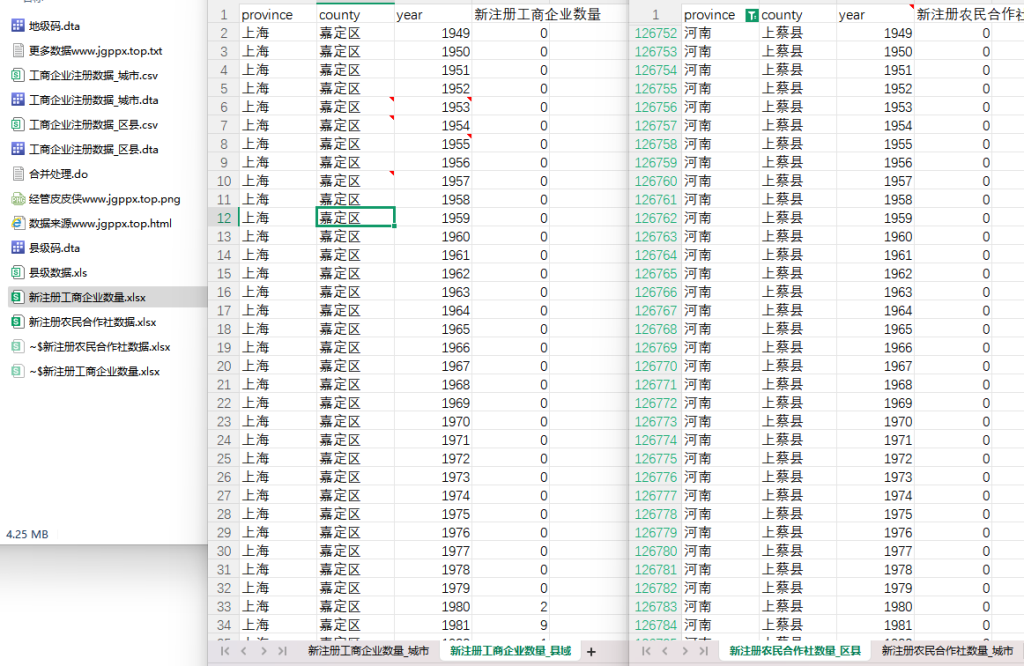Click the 经管皮皮侠www.jgppx.top.png image icon
Viewport: 1024px width, 666px height.
click(18, 199)
